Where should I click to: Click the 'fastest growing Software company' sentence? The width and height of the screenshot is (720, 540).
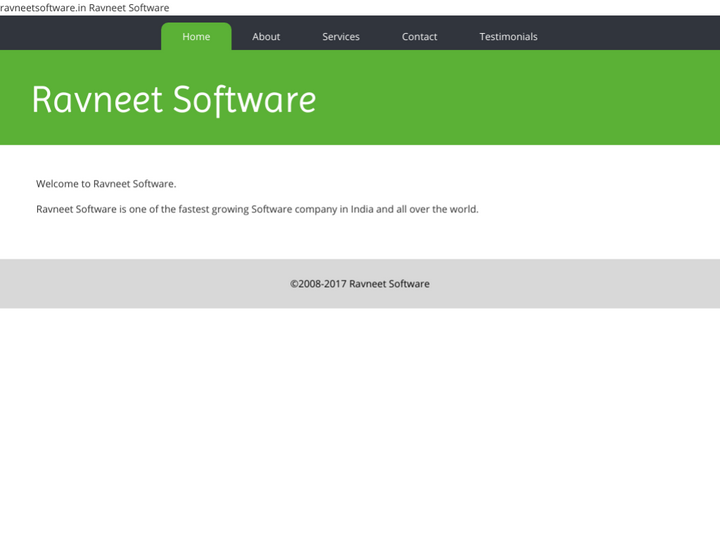pos(257,209)
